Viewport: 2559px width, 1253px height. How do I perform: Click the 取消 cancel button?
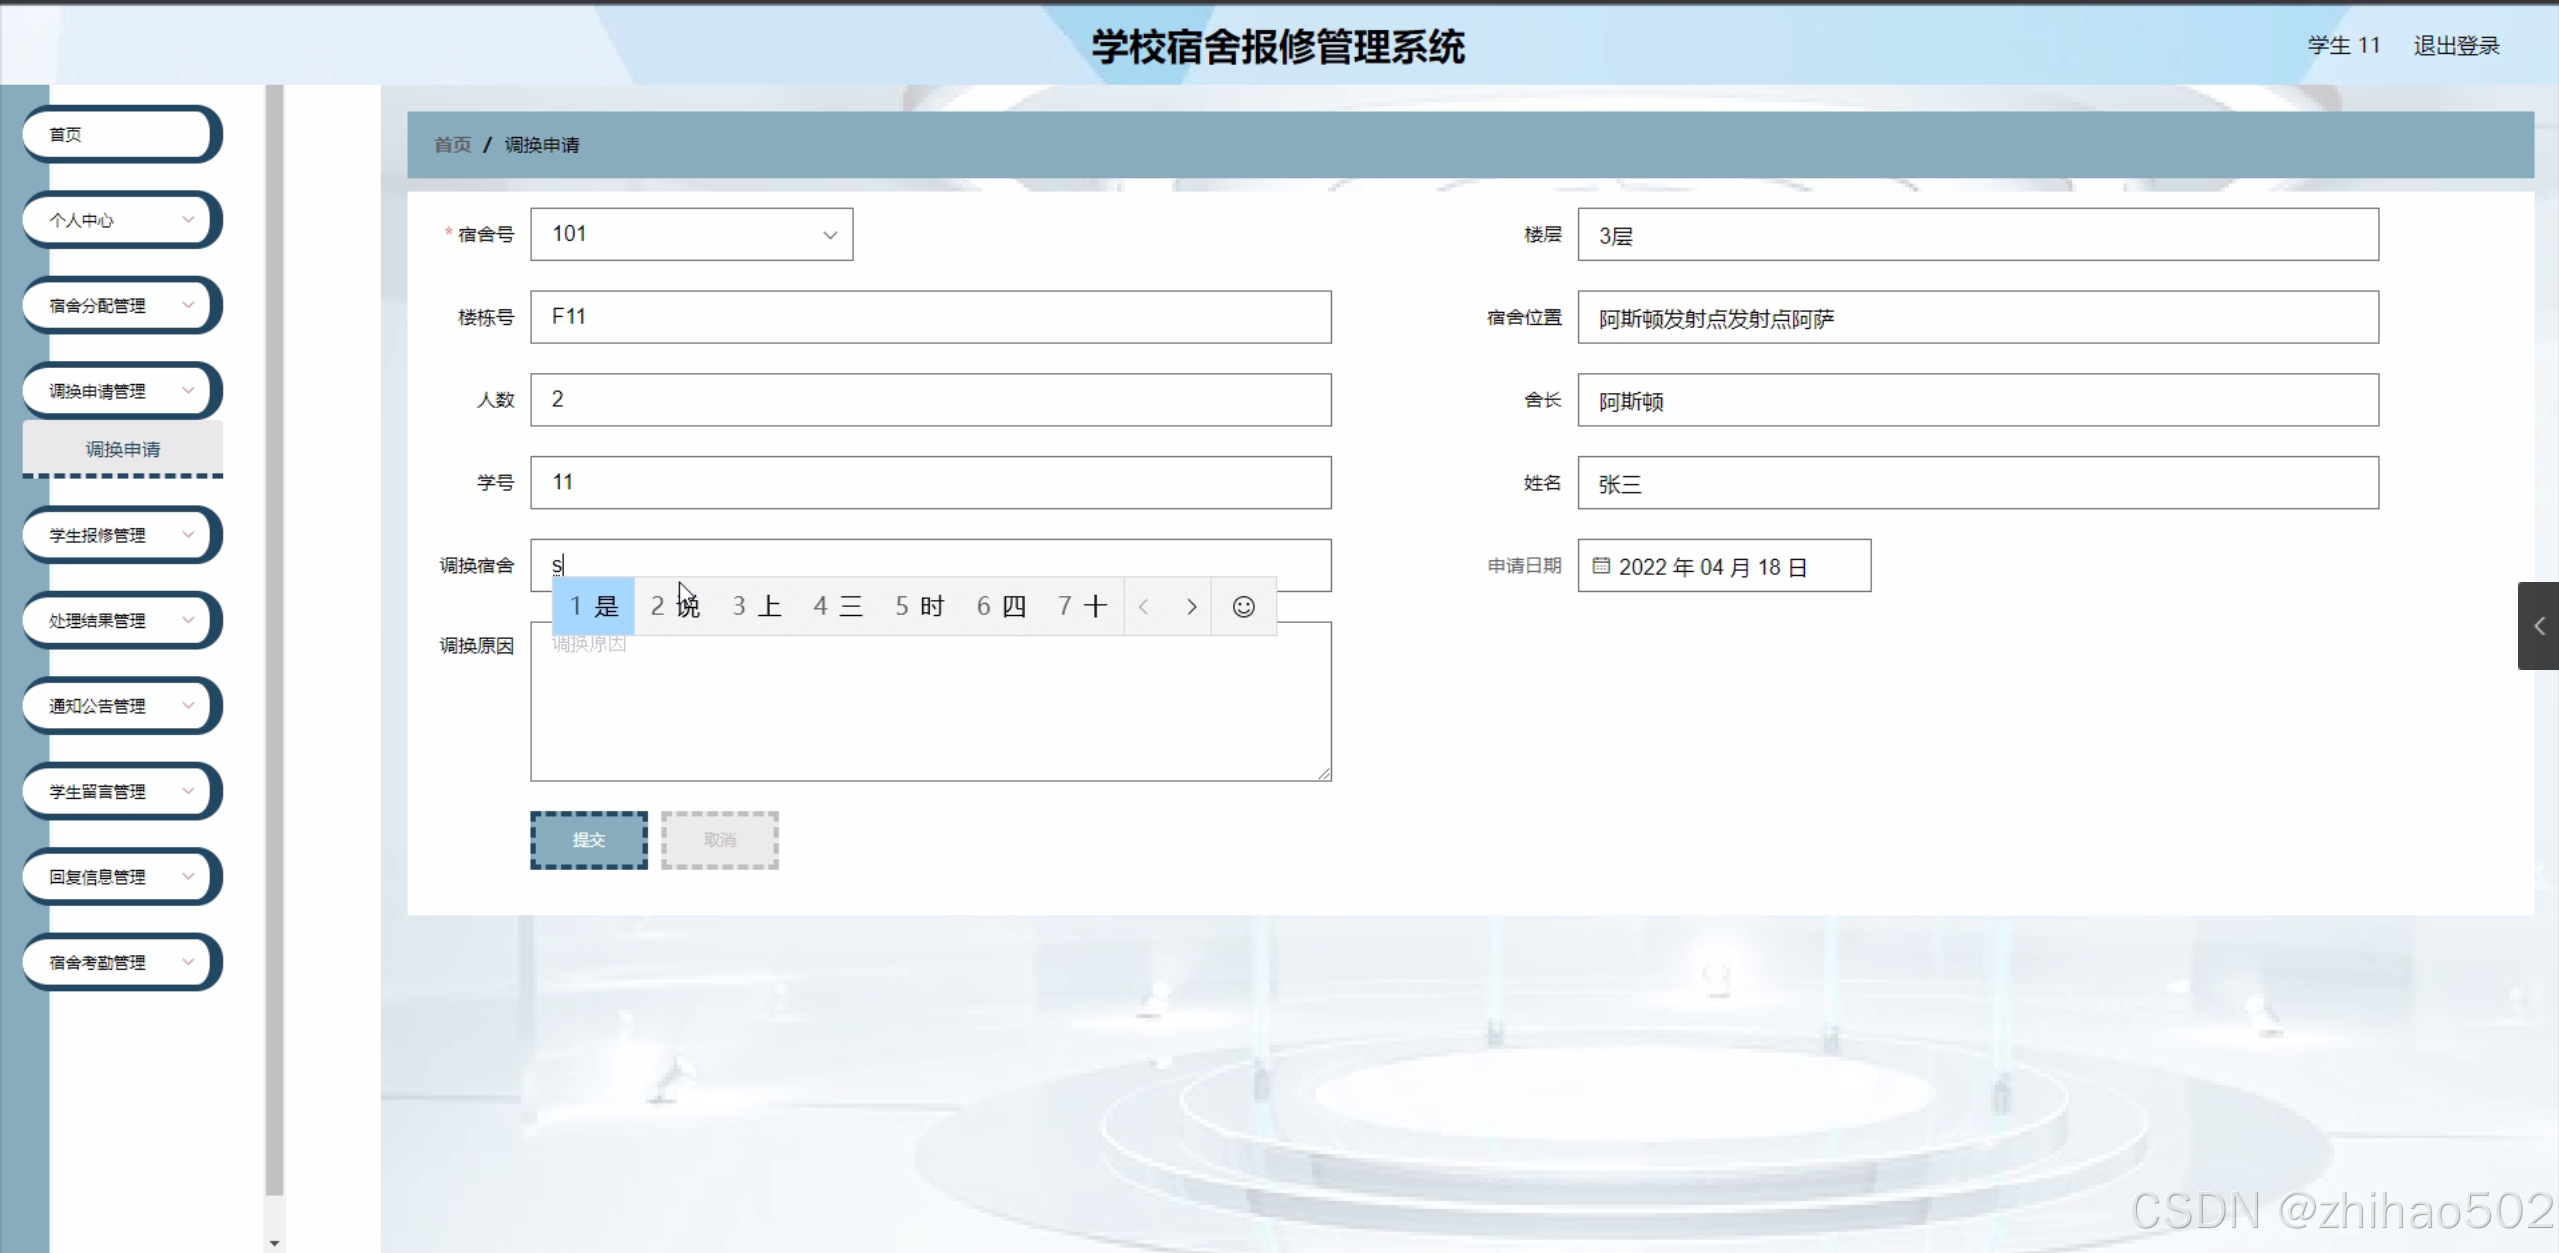(719, 840)
